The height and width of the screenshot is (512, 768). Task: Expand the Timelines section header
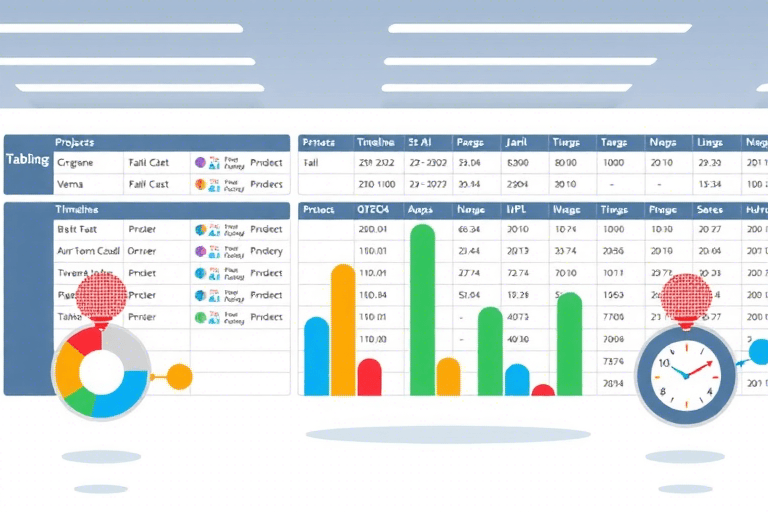pyautogui.click(x=77, y=209)
